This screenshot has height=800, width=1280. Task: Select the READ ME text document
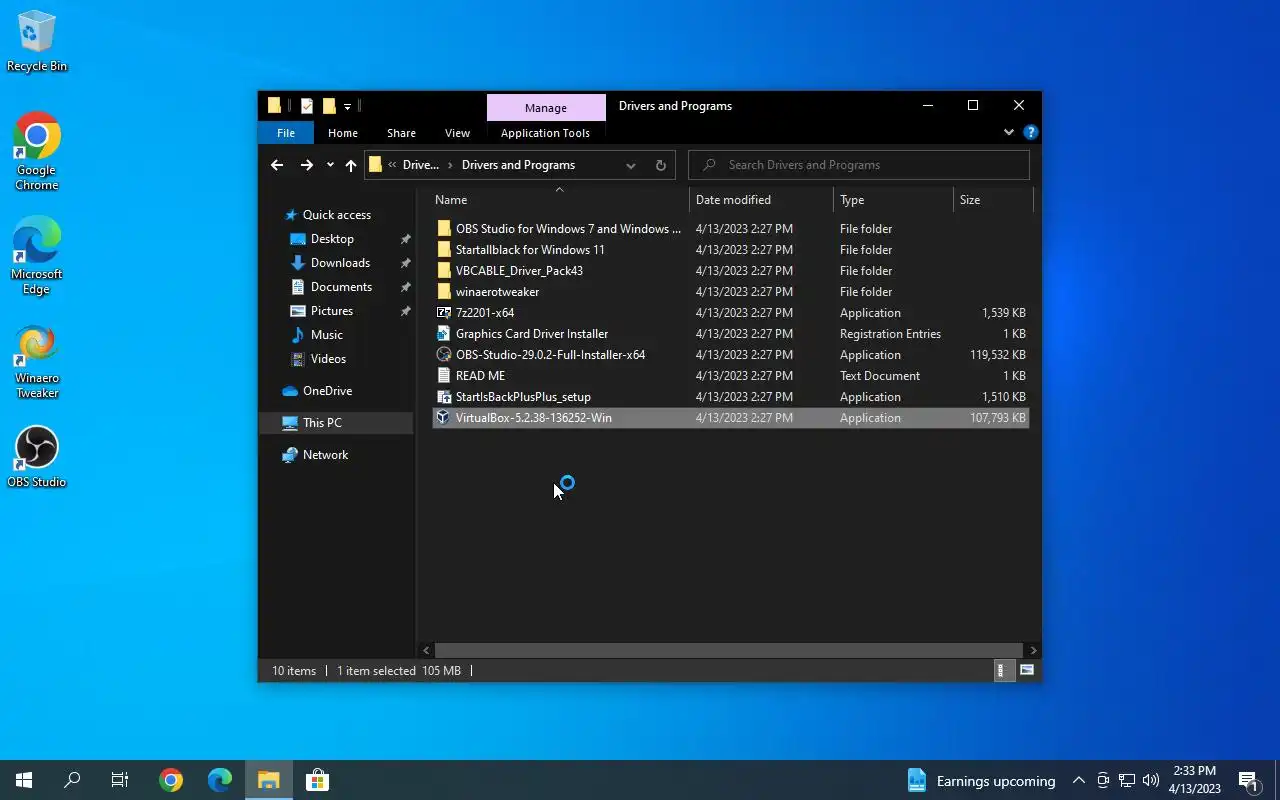point(731,376)
